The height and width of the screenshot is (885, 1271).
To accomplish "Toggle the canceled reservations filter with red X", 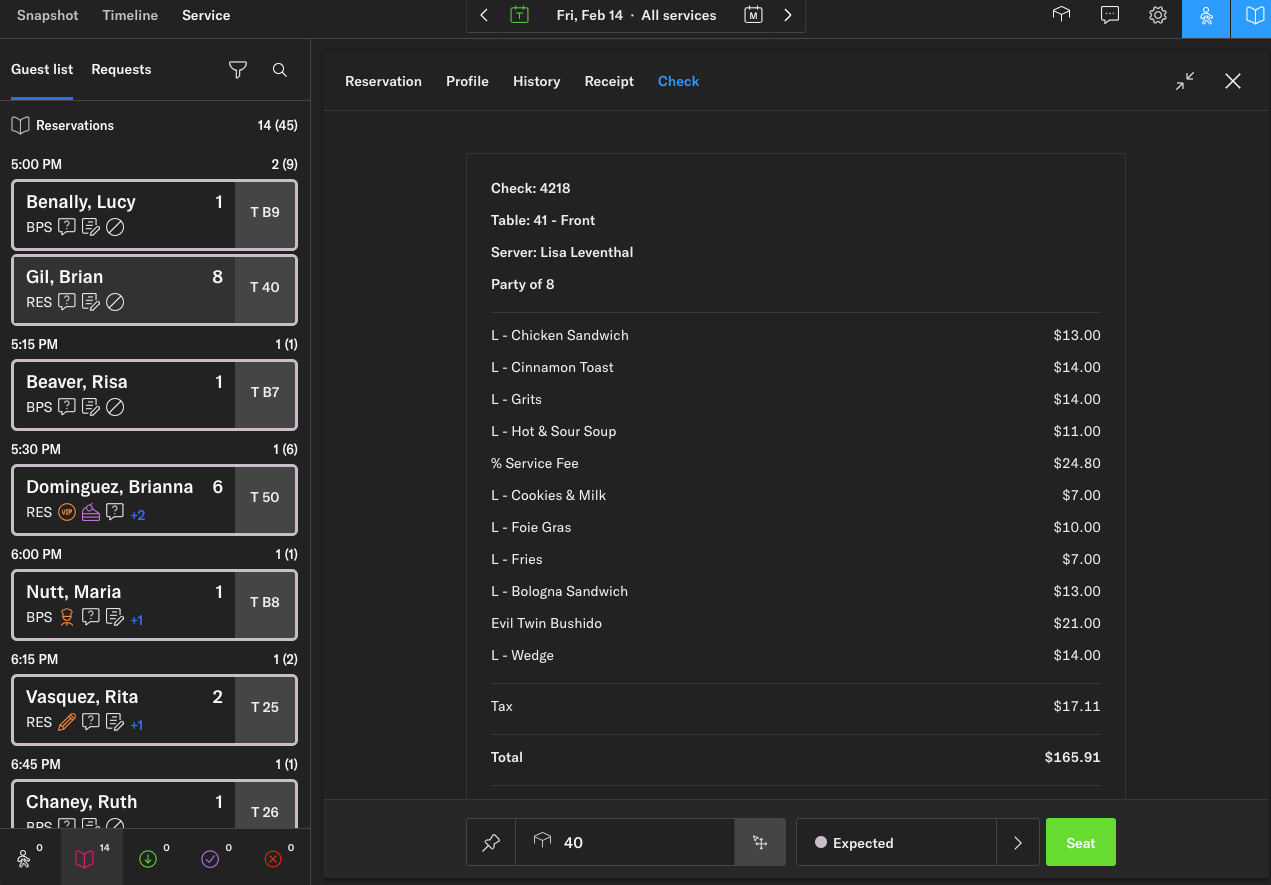I will click(272, 859).
